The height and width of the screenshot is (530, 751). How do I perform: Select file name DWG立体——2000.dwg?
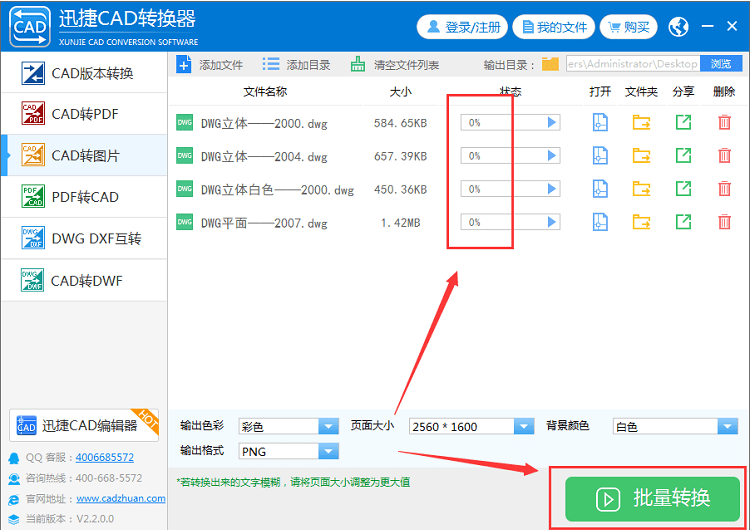coord(264,124)
